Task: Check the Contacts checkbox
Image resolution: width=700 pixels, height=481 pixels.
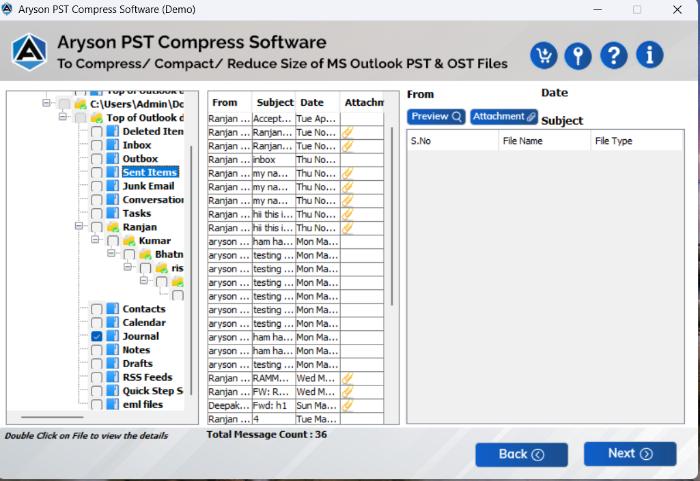Action: tap(96, 309)
